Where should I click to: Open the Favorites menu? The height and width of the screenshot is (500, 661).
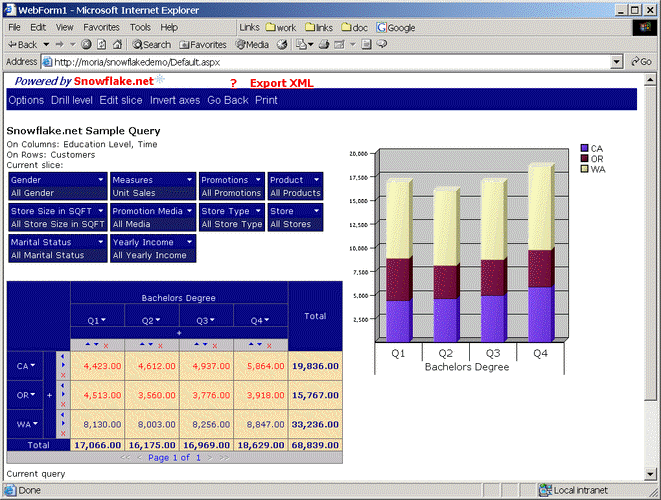(101, 27)
